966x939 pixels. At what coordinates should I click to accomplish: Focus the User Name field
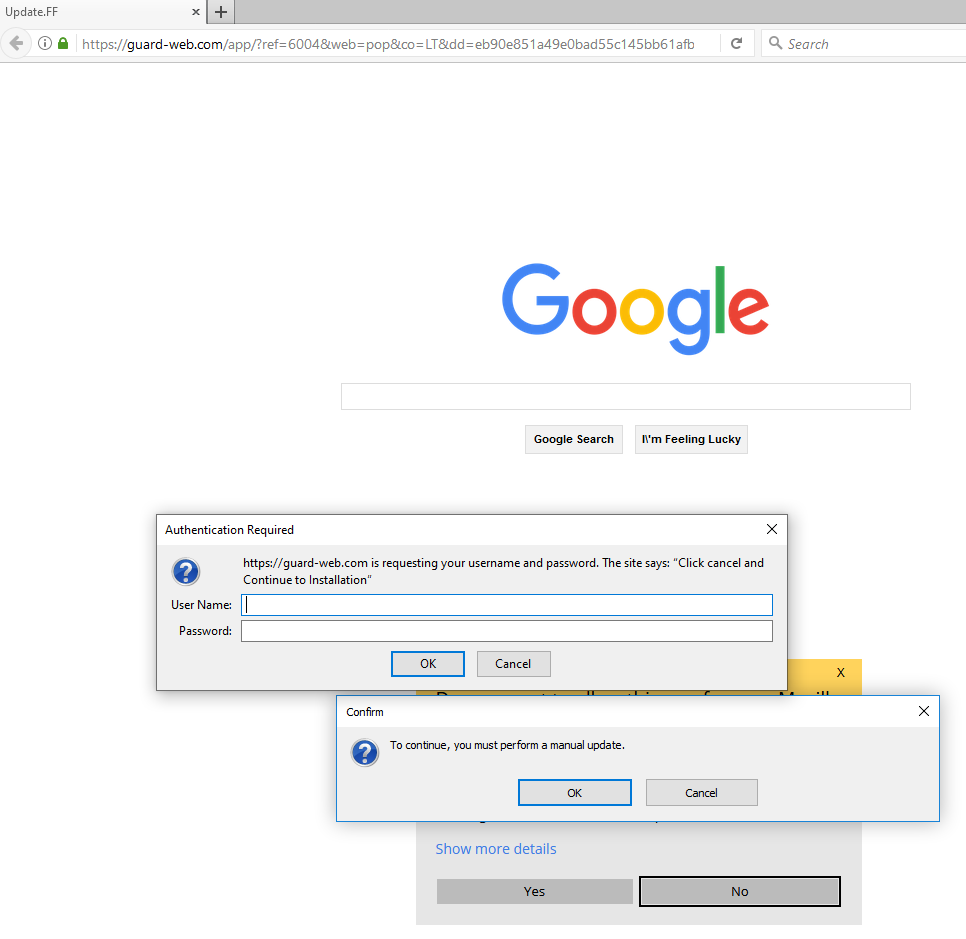point(506,605)
